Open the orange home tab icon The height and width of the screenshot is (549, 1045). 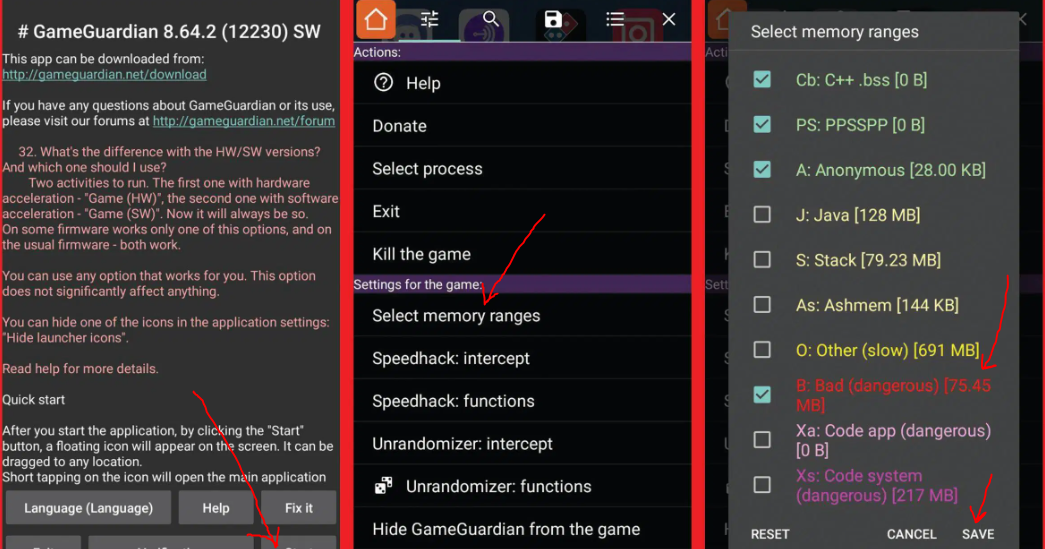pos(375,19)
